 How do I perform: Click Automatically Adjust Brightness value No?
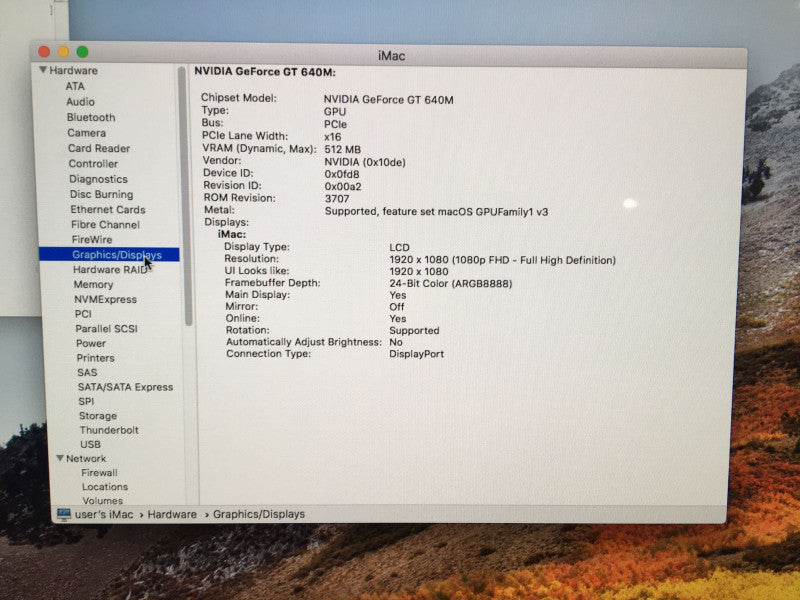[395, 342]
